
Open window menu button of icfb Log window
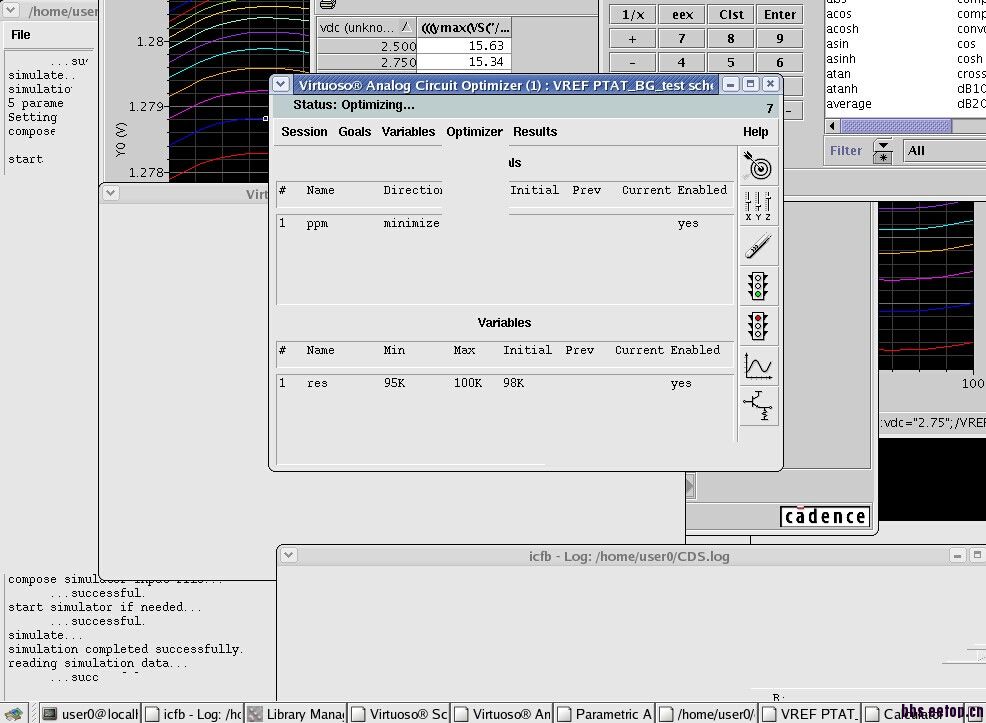pos(288,555)
